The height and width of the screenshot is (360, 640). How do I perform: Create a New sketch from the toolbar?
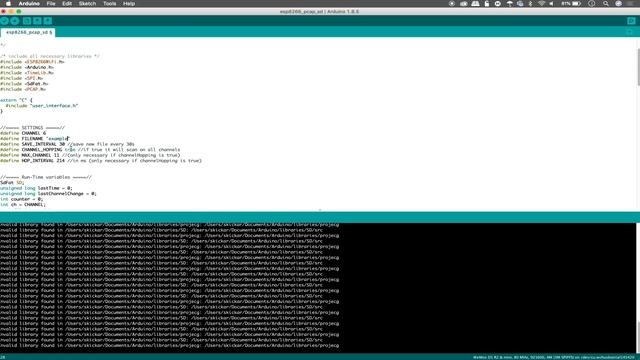(27, 21)
